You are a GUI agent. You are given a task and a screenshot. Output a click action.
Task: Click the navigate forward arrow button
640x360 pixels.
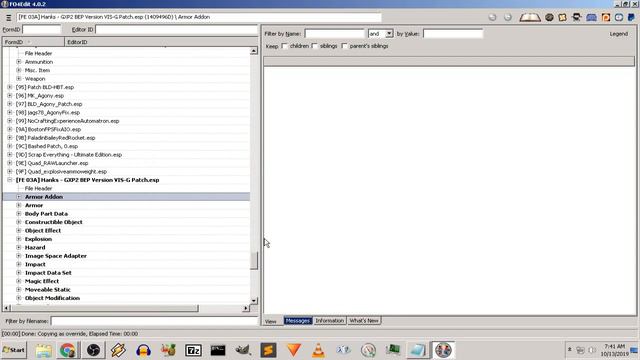pos(507,17)
